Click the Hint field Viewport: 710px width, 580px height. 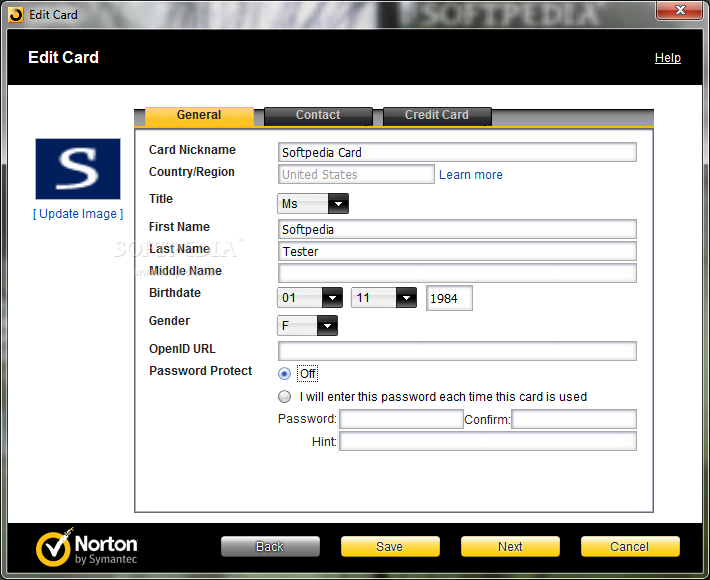tap(488, 441)
